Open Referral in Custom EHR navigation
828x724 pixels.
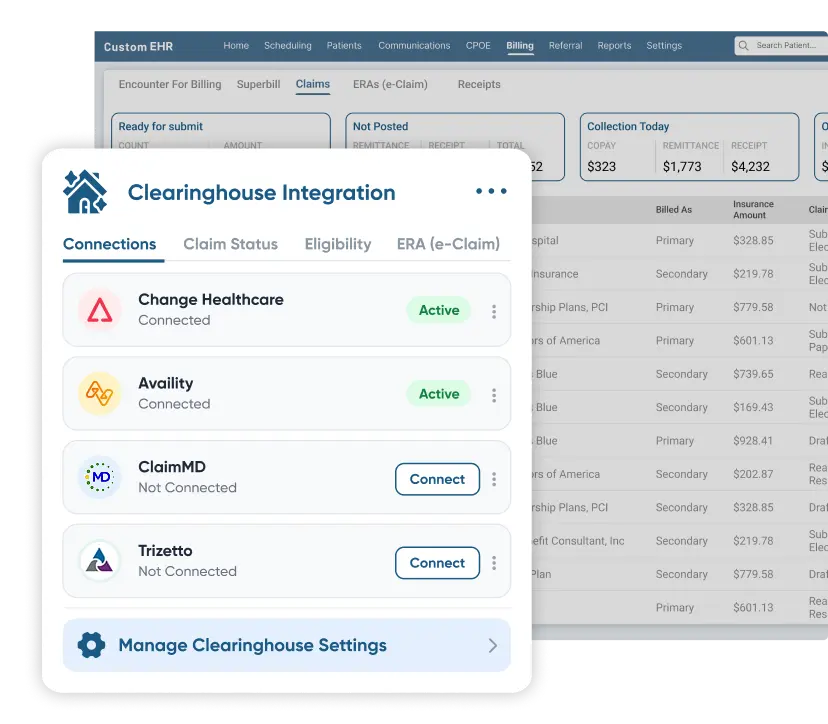(565, 45)
